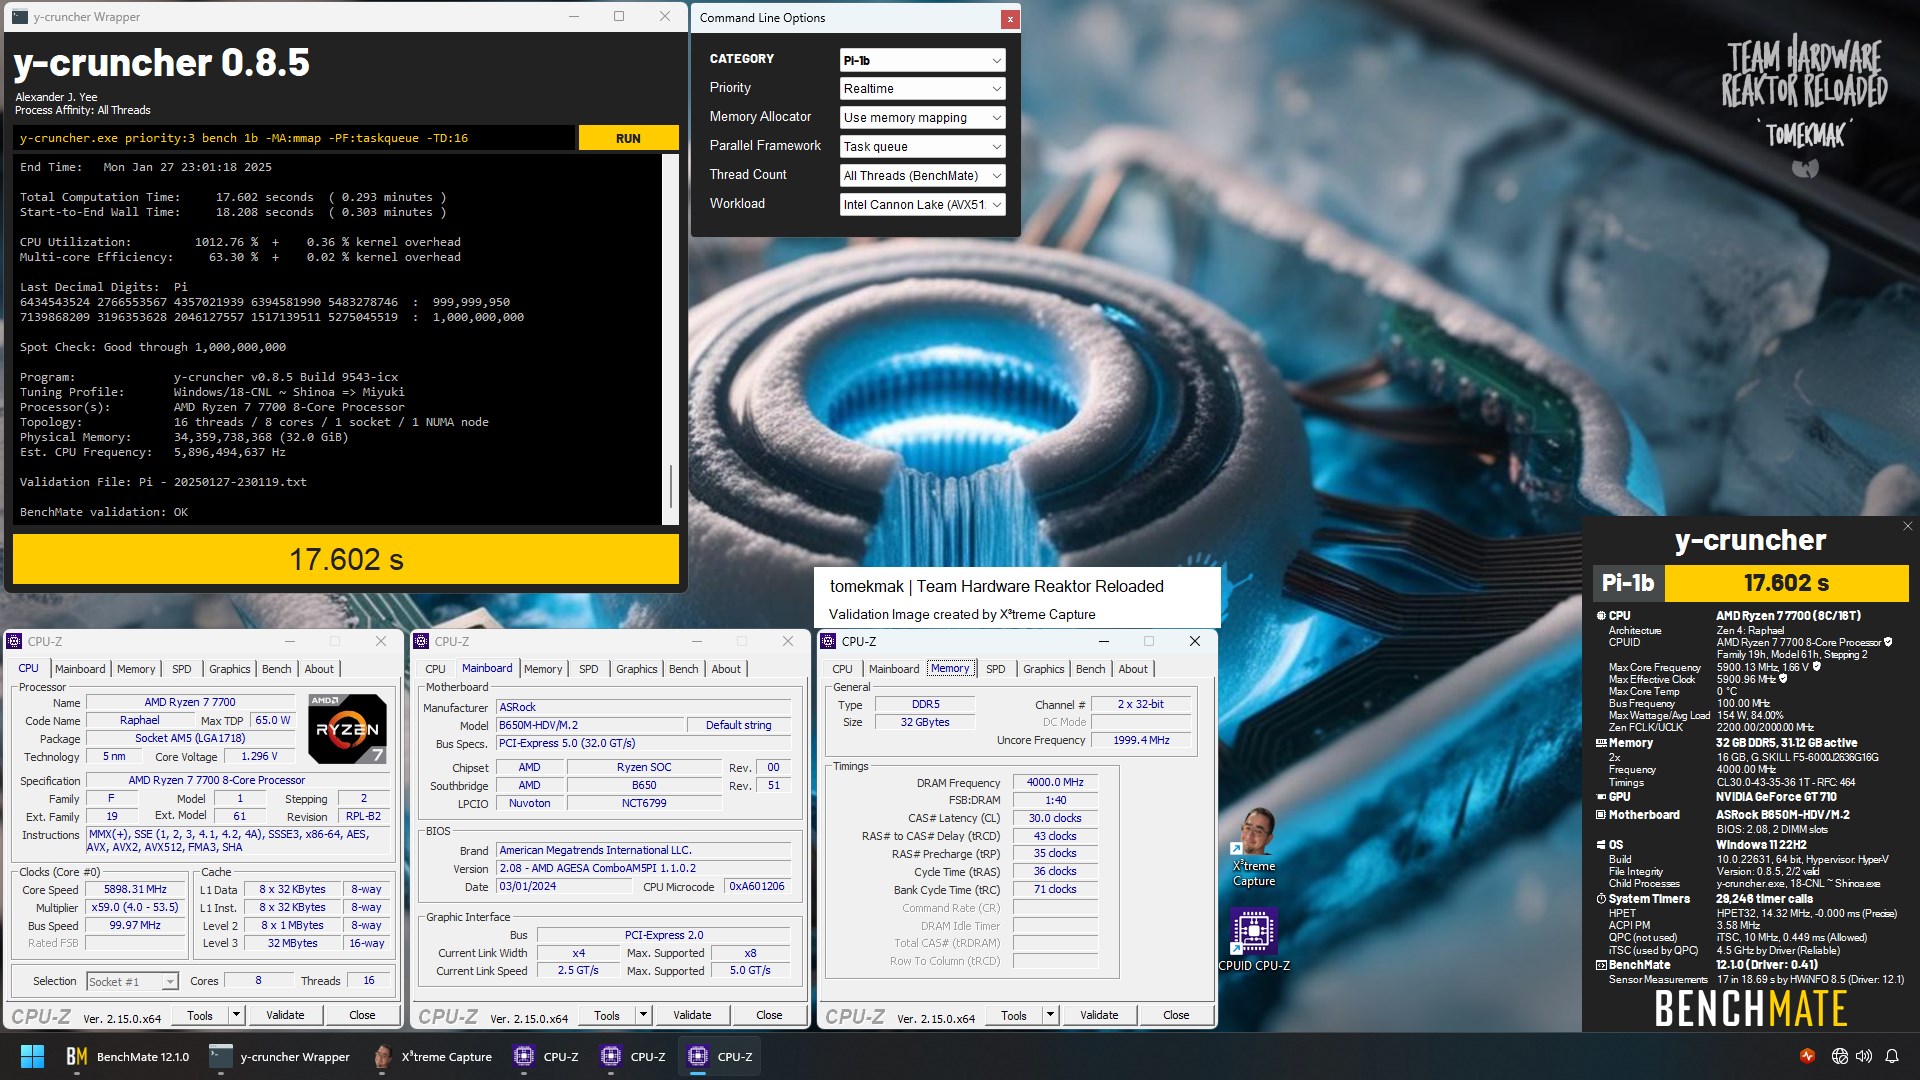The width and height of the screenshot is (1920, 1080).
Task: Switch to X³treme Capture on the taskbar
Action: click(434, 1056)
